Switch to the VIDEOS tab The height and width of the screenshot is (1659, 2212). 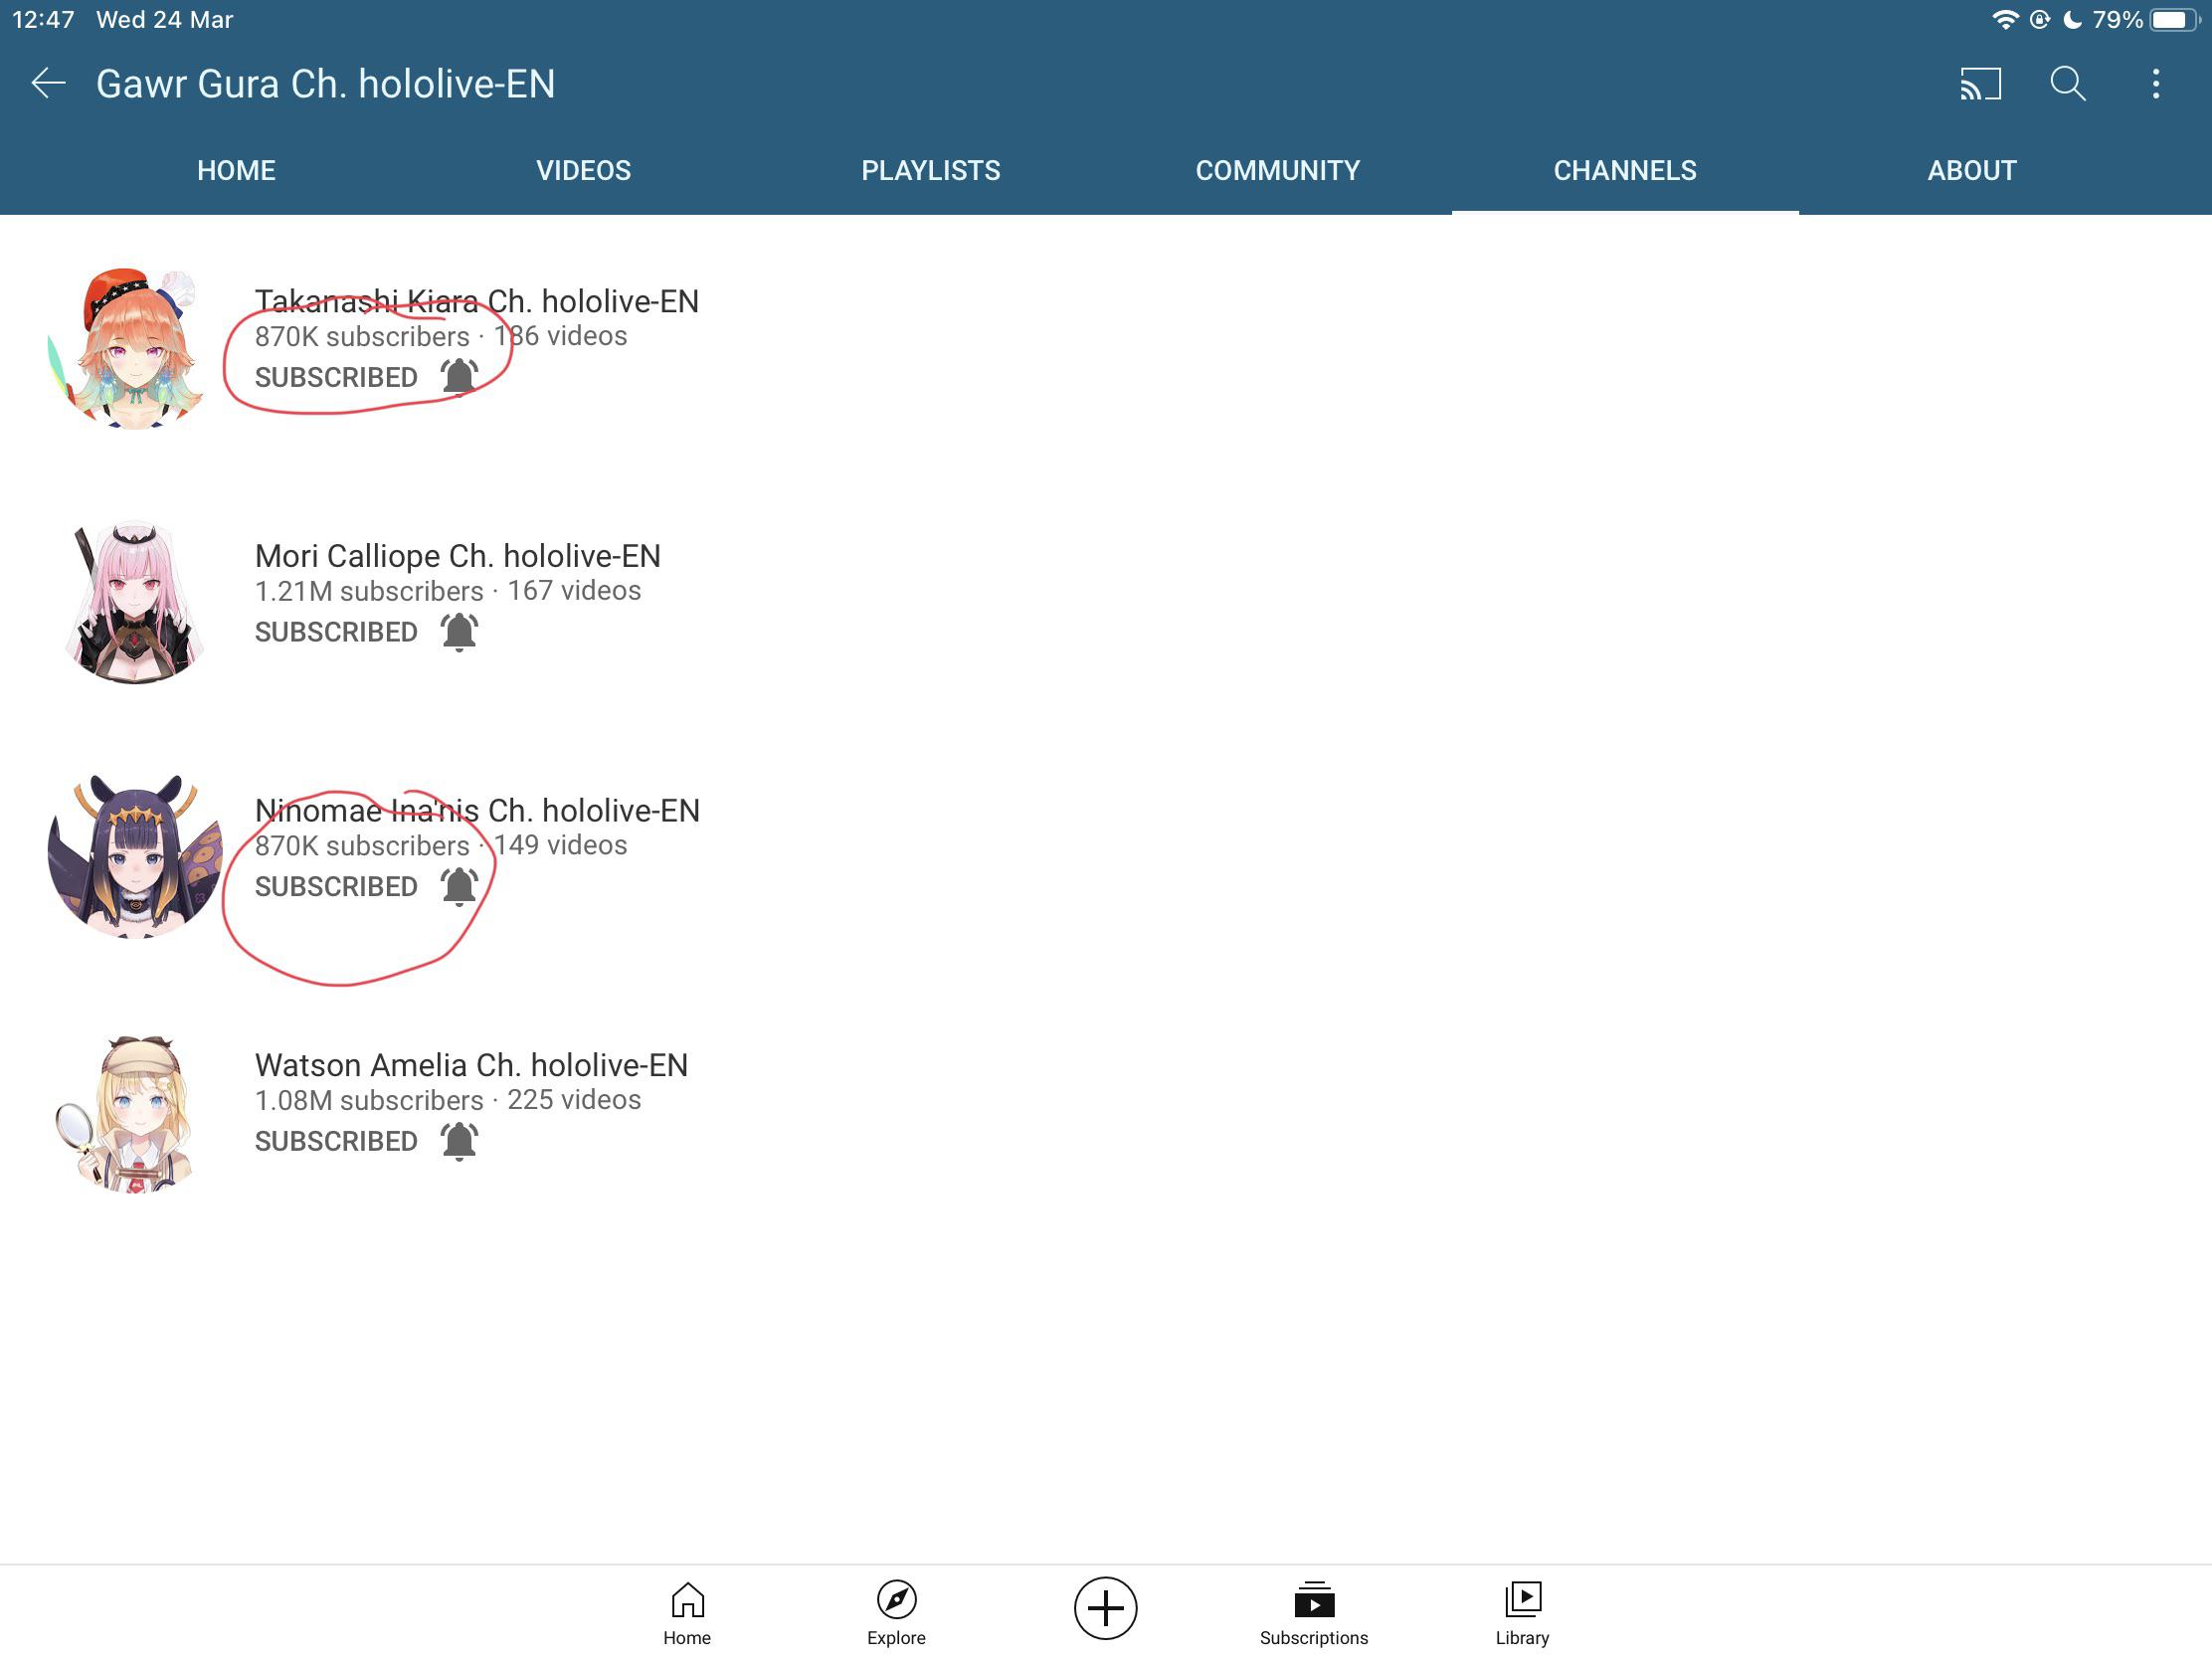point(583,170)
